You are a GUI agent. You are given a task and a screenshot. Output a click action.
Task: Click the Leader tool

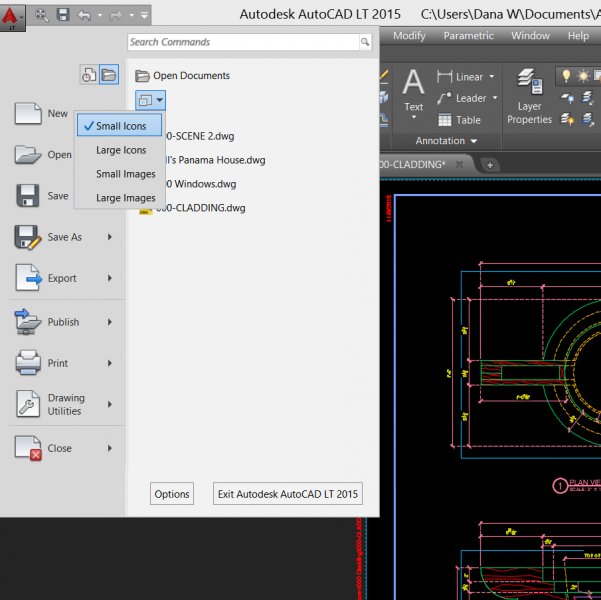(x=461, y=98)
